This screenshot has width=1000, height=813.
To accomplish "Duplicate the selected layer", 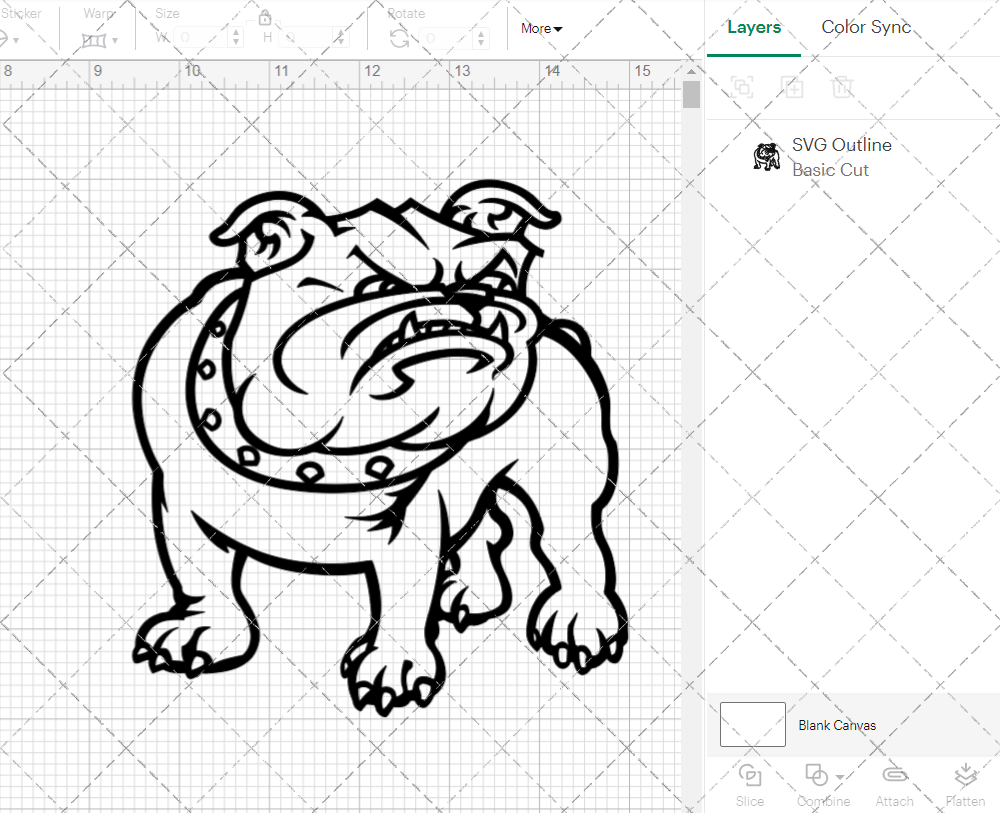I will coord(792,87).
